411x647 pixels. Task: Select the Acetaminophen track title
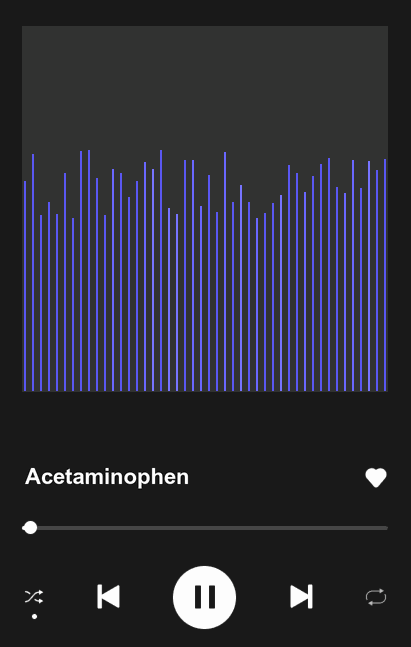tap(107, 477)
